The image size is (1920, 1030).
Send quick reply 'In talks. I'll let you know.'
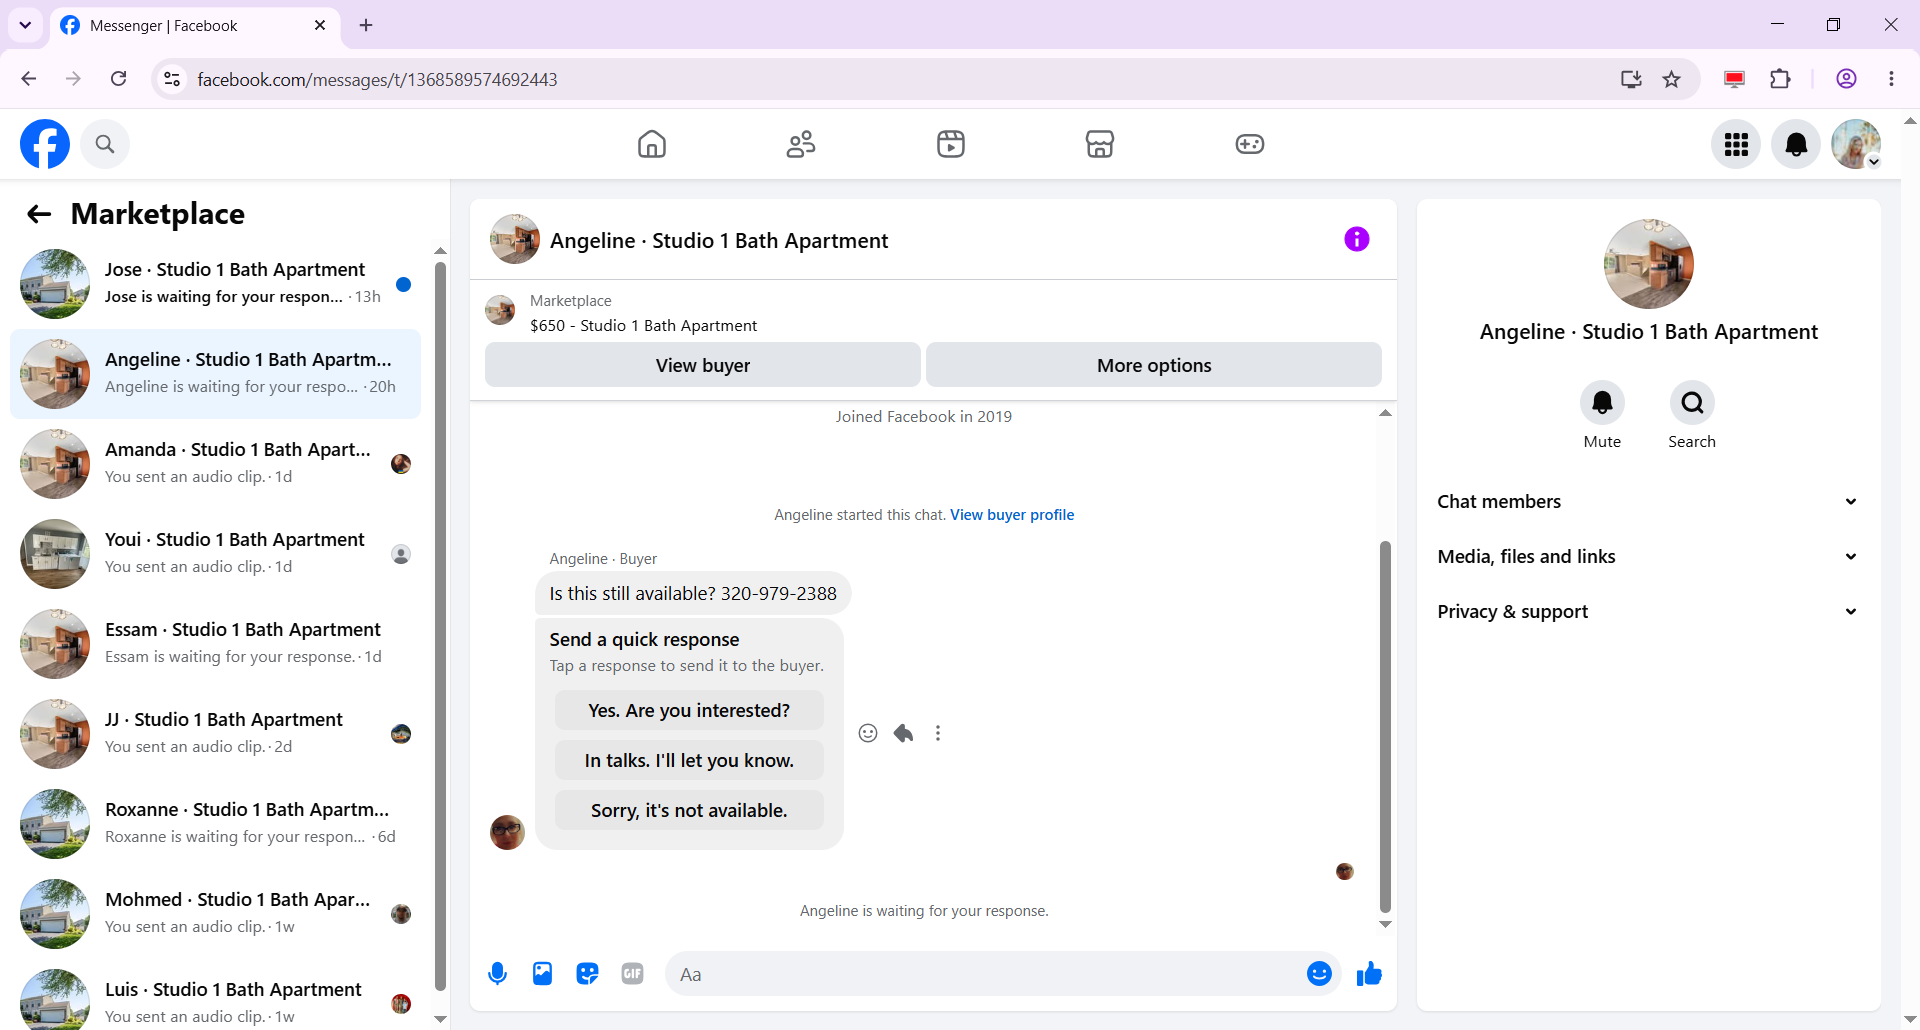pos(689,761)
